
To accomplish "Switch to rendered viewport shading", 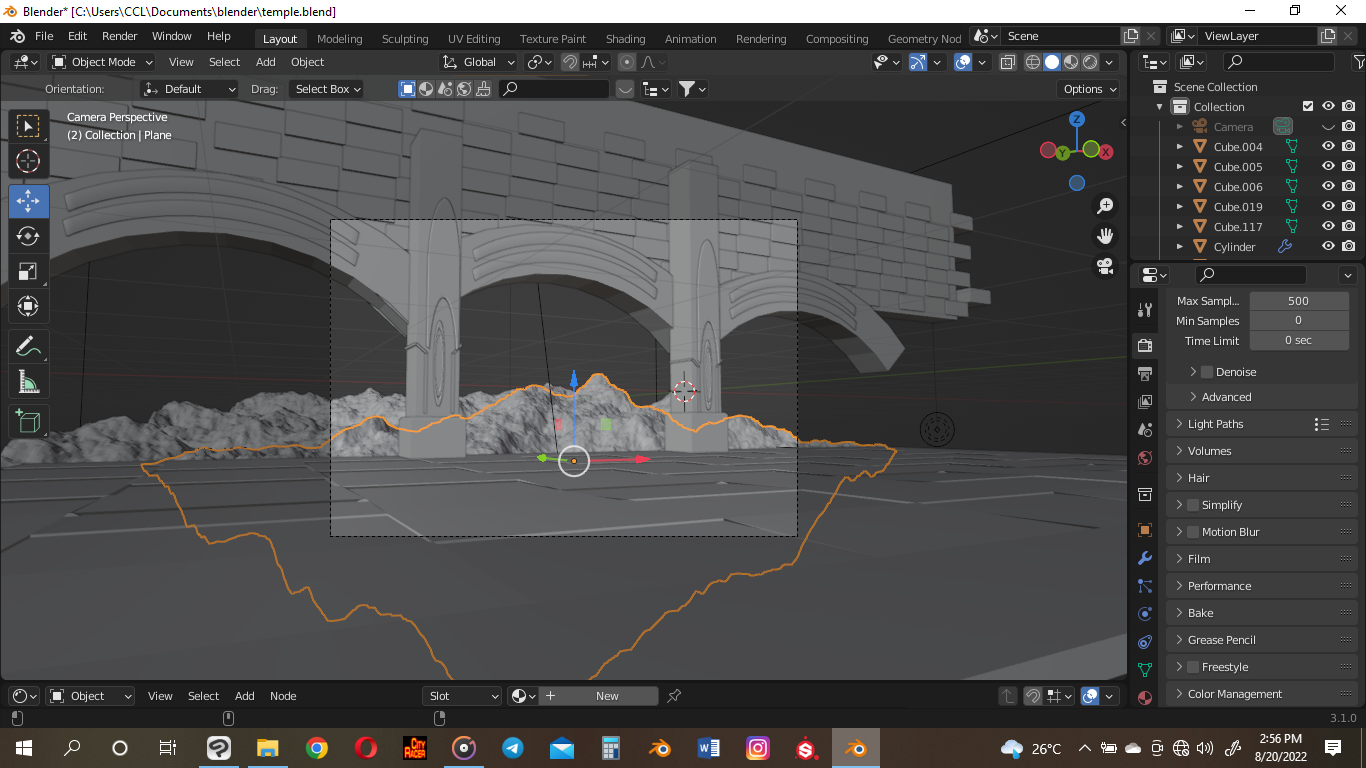I will click(x=1090, y=62).
